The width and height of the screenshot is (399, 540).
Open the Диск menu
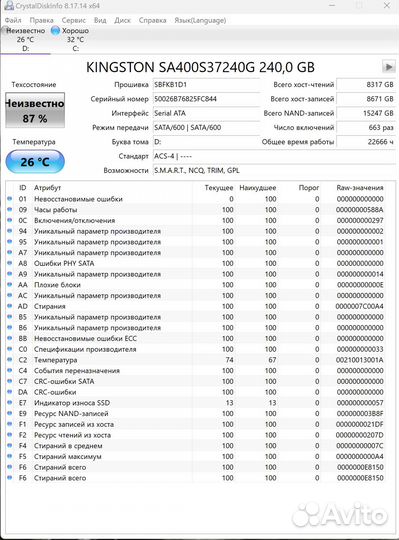[x=123, y=20]
